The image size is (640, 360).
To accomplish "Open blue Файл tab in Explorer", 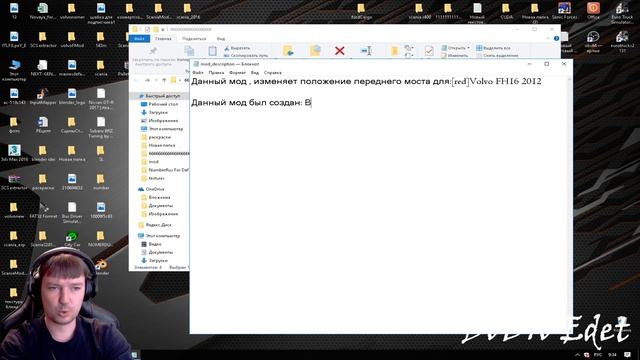I will pyautogui.click(x=139, y=39).
